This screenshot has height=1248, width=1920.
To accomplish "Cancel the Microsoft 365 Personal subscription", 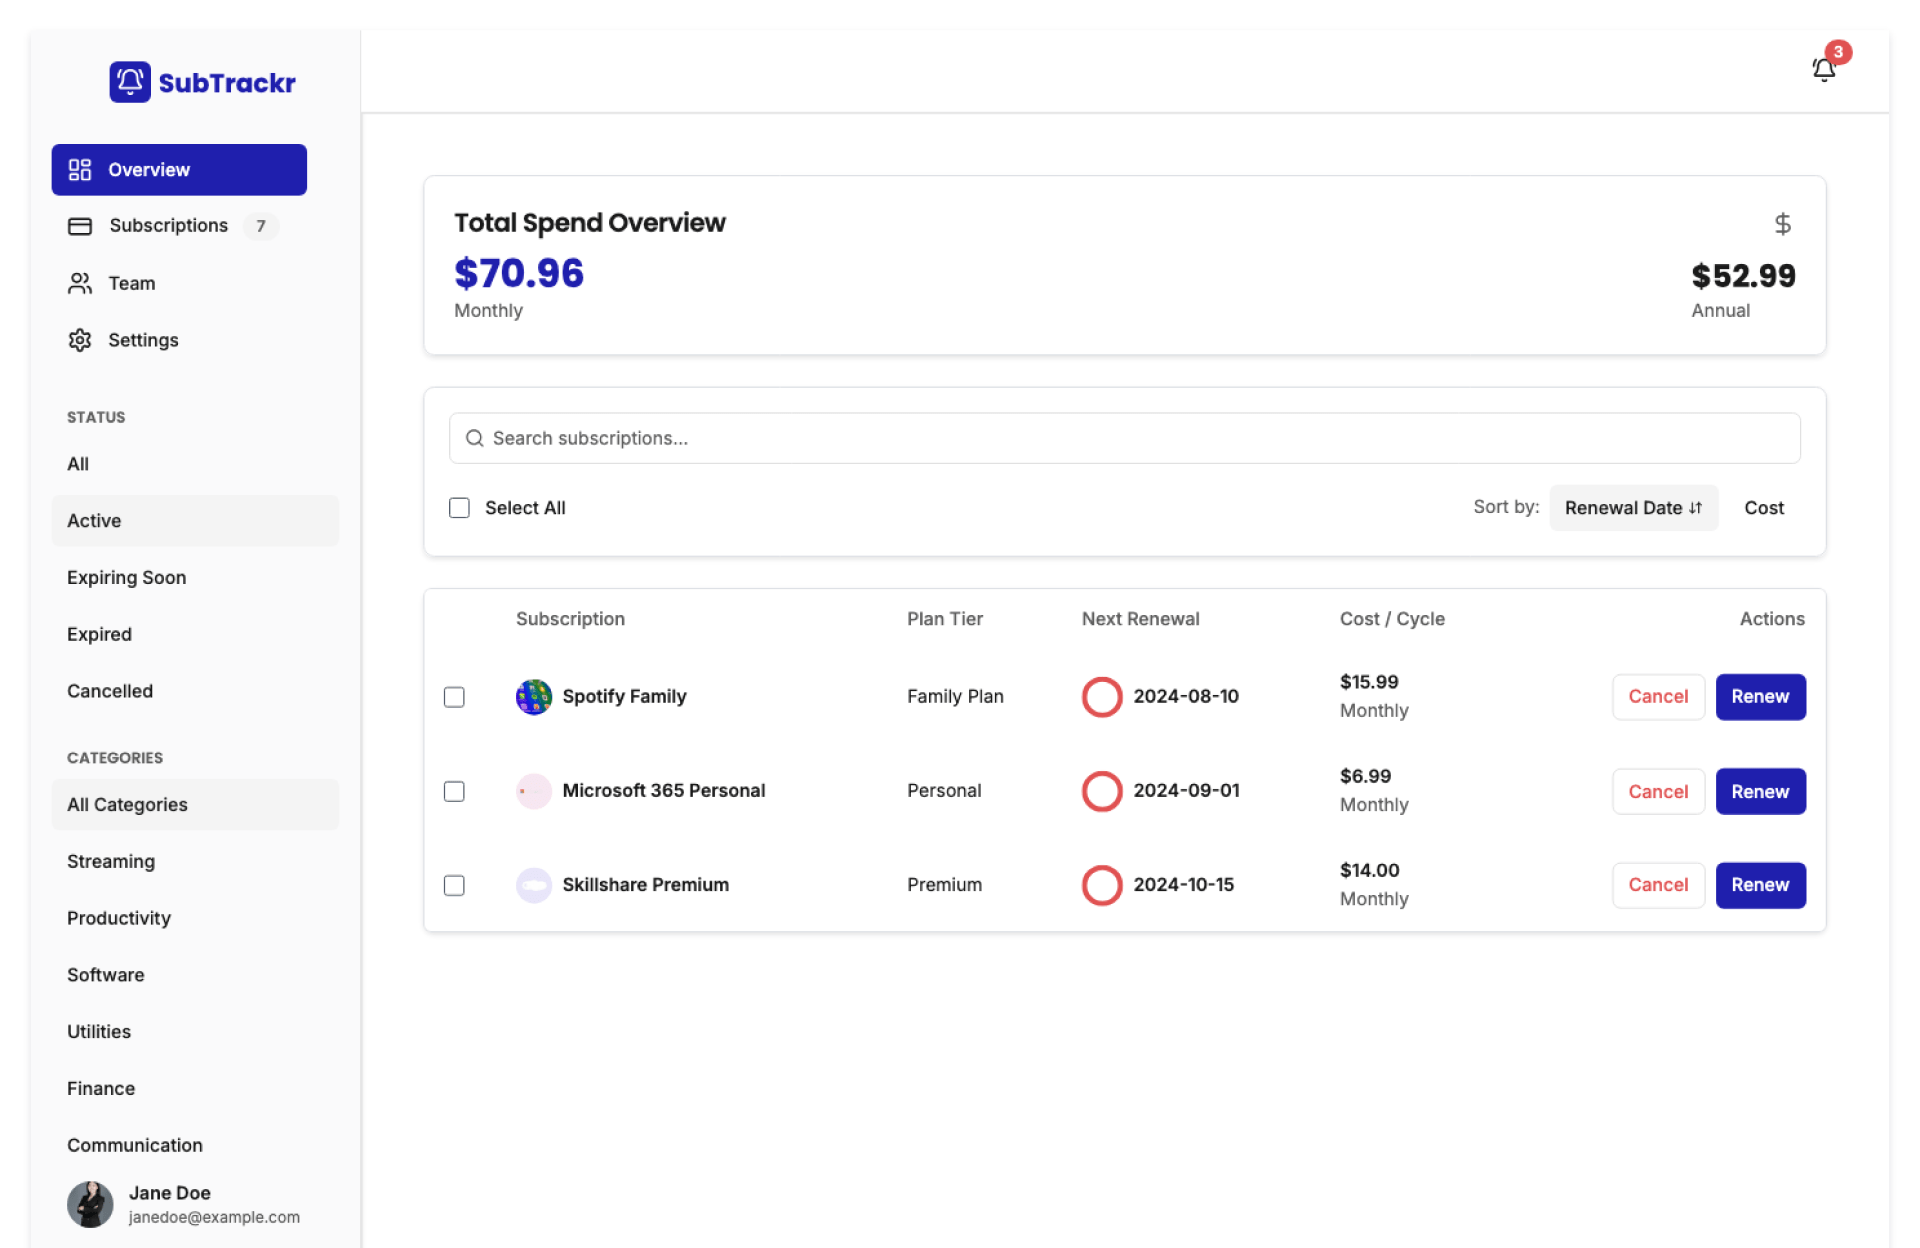I will (x=1657, y=792).
